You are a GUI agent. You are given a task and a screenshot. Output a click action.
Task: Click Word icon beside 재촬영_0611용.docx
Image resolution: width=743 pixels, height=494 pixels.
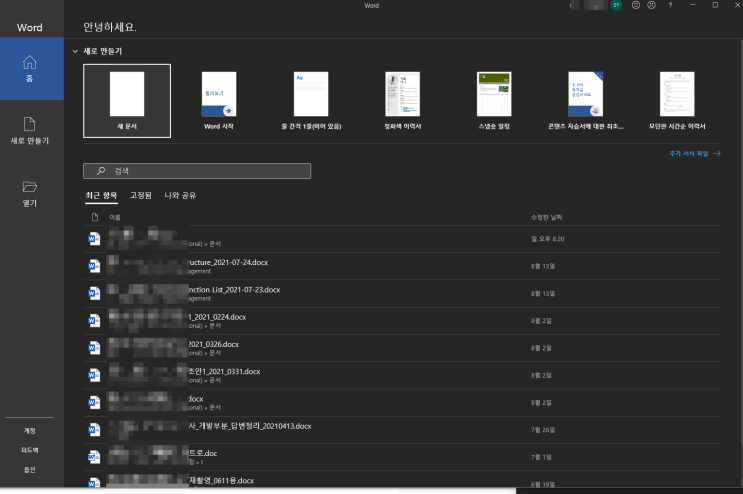[94, 483]
